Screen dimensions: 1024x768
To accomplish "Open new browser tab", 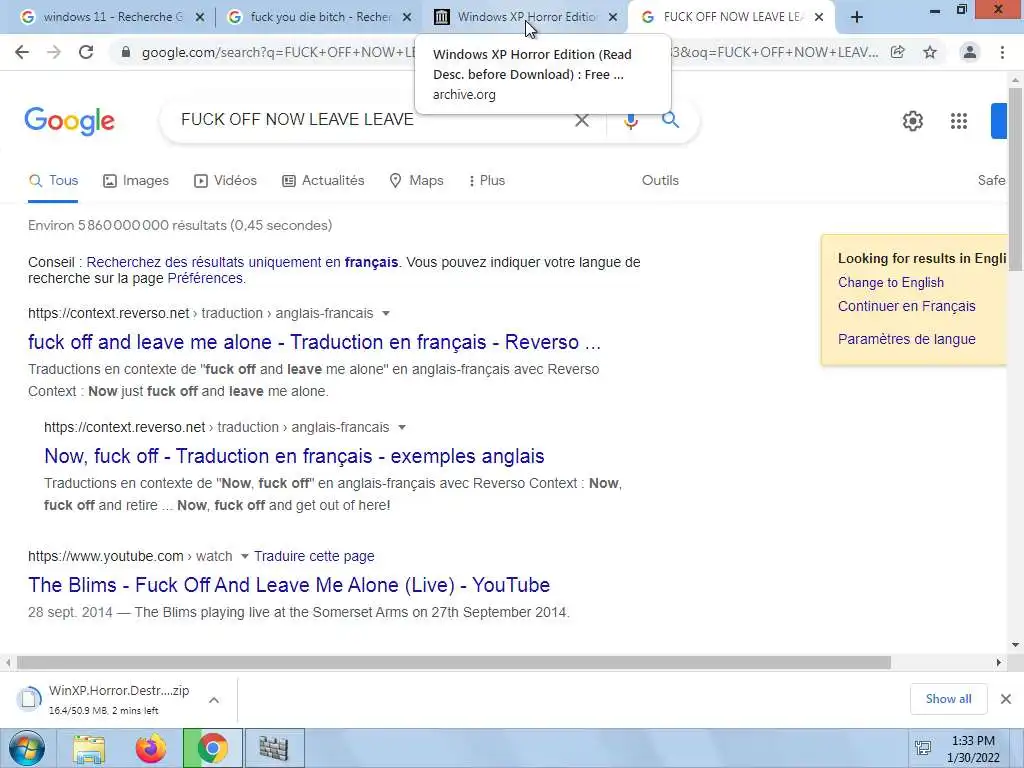I will (x=857, y=18).
